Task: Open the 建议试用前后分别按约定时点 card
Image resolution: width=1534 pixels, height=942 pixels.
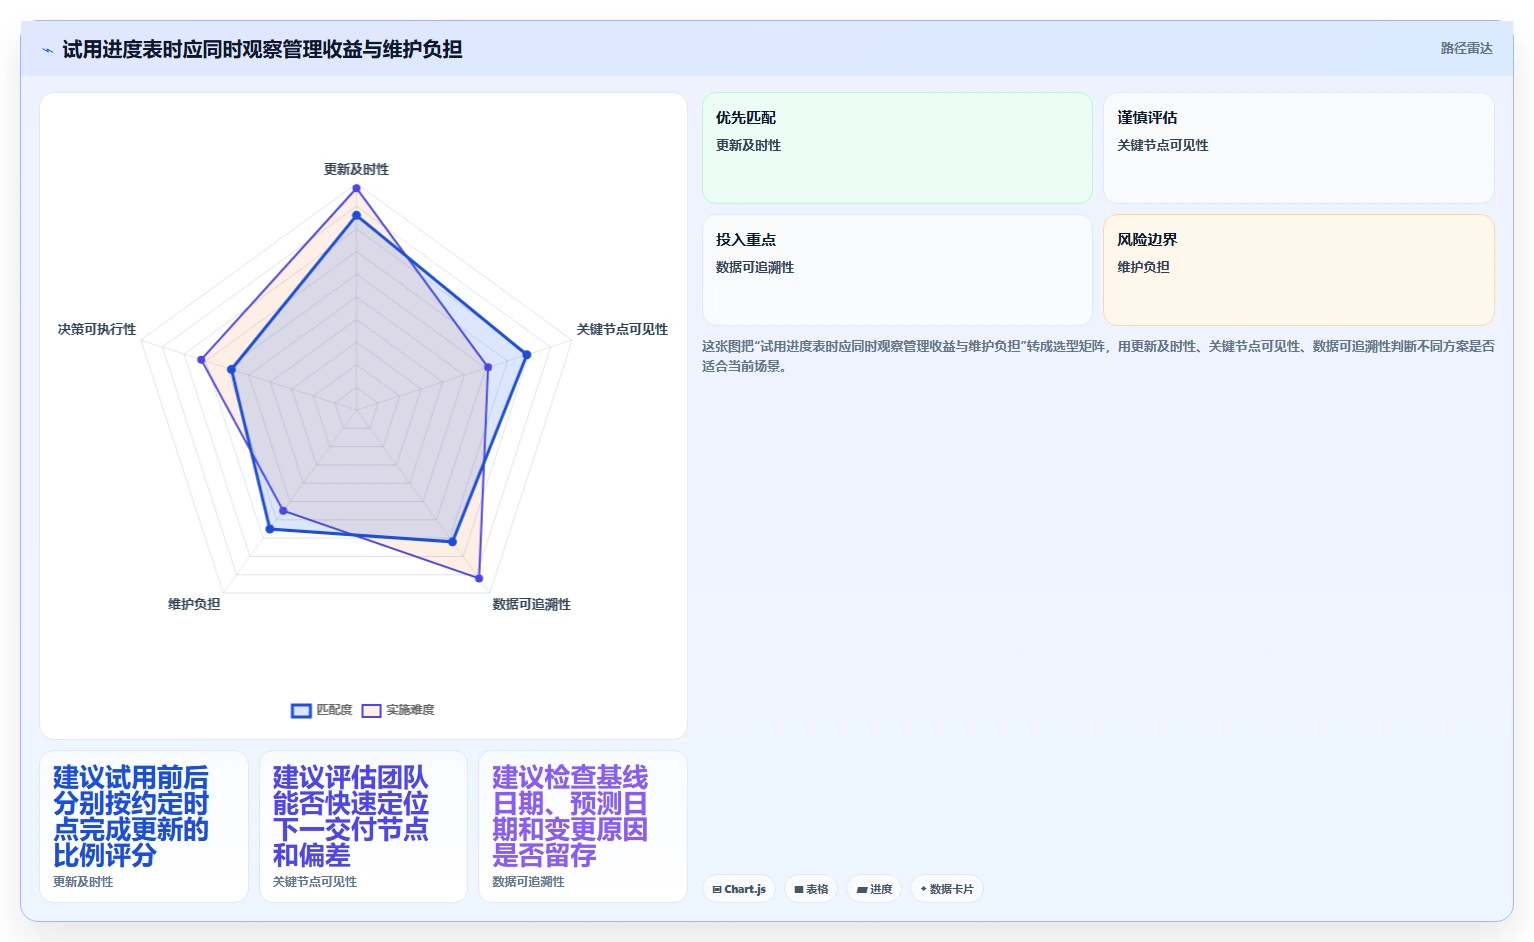Action: point(144,826)
